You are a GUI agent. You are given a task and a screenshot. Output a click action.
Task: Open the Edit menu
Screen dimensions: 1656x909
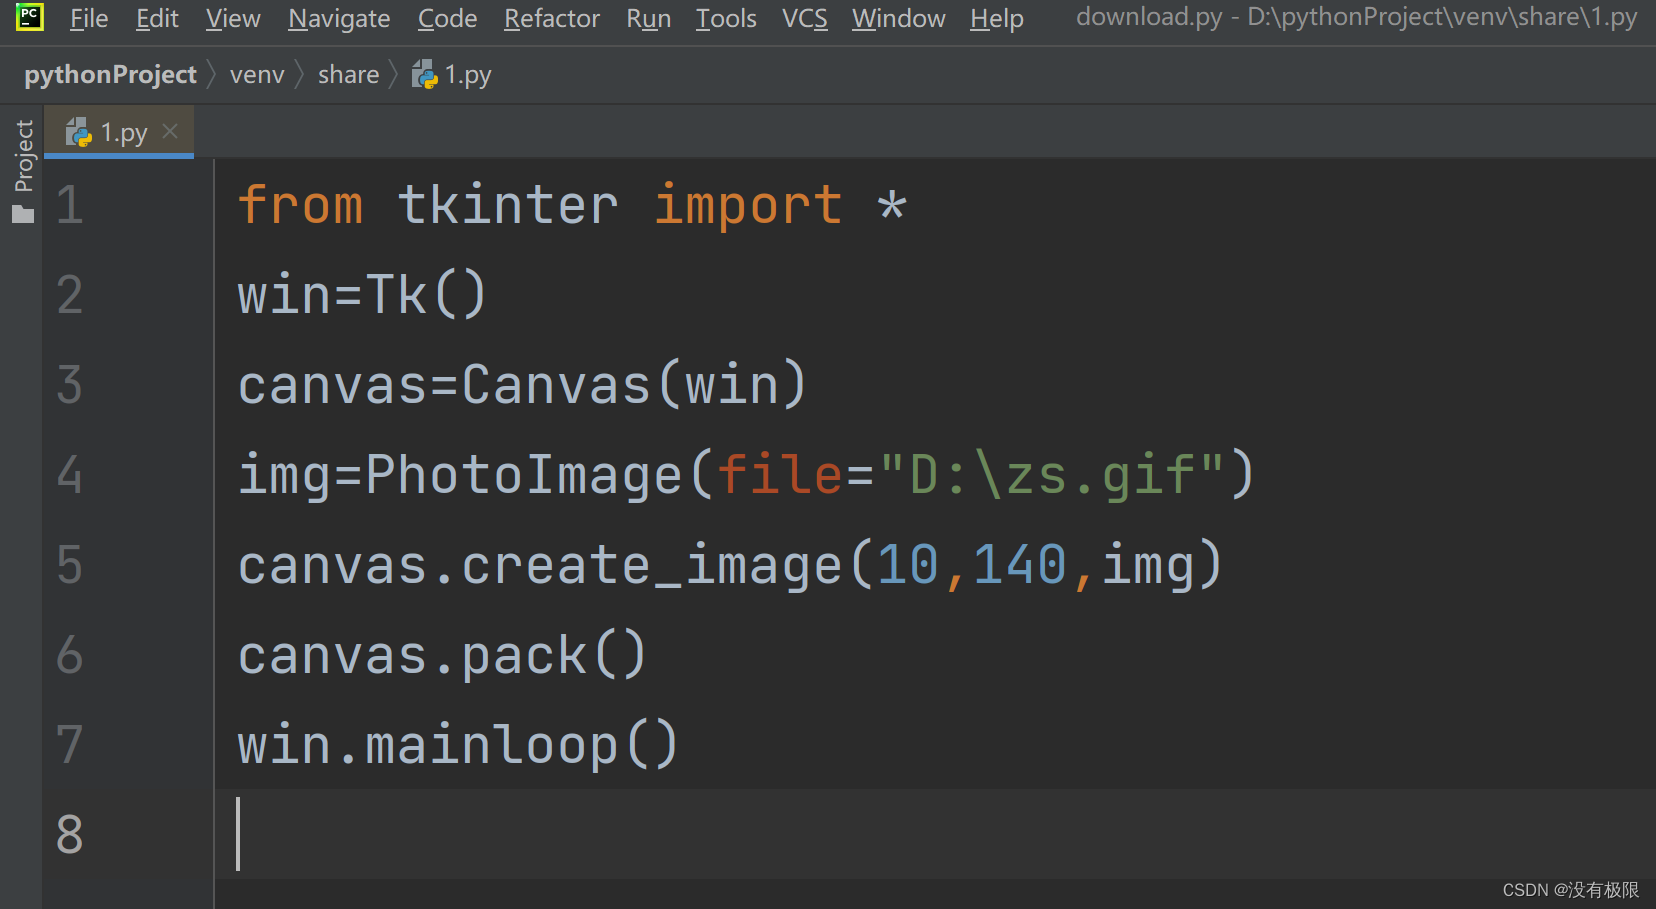click(157, 19)
